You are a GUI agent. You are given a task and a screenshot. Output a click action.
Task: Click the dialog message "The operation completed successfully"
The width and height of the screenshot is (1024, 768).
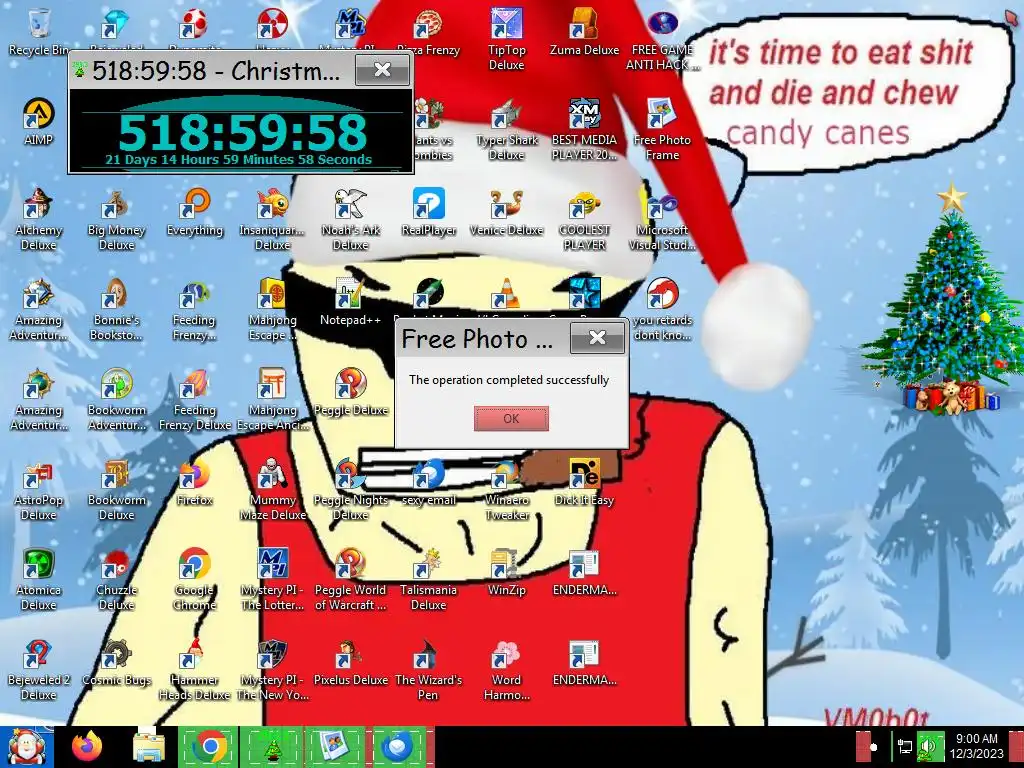(509, 380)
